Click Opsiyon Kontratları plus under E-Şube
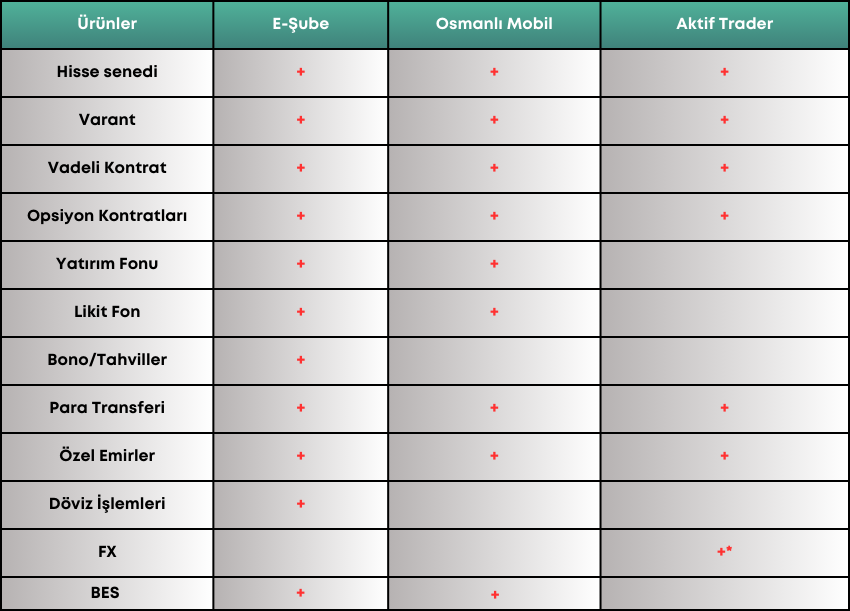Image resolution: width=850 pixels, height=611 pixels. point(301,216)
